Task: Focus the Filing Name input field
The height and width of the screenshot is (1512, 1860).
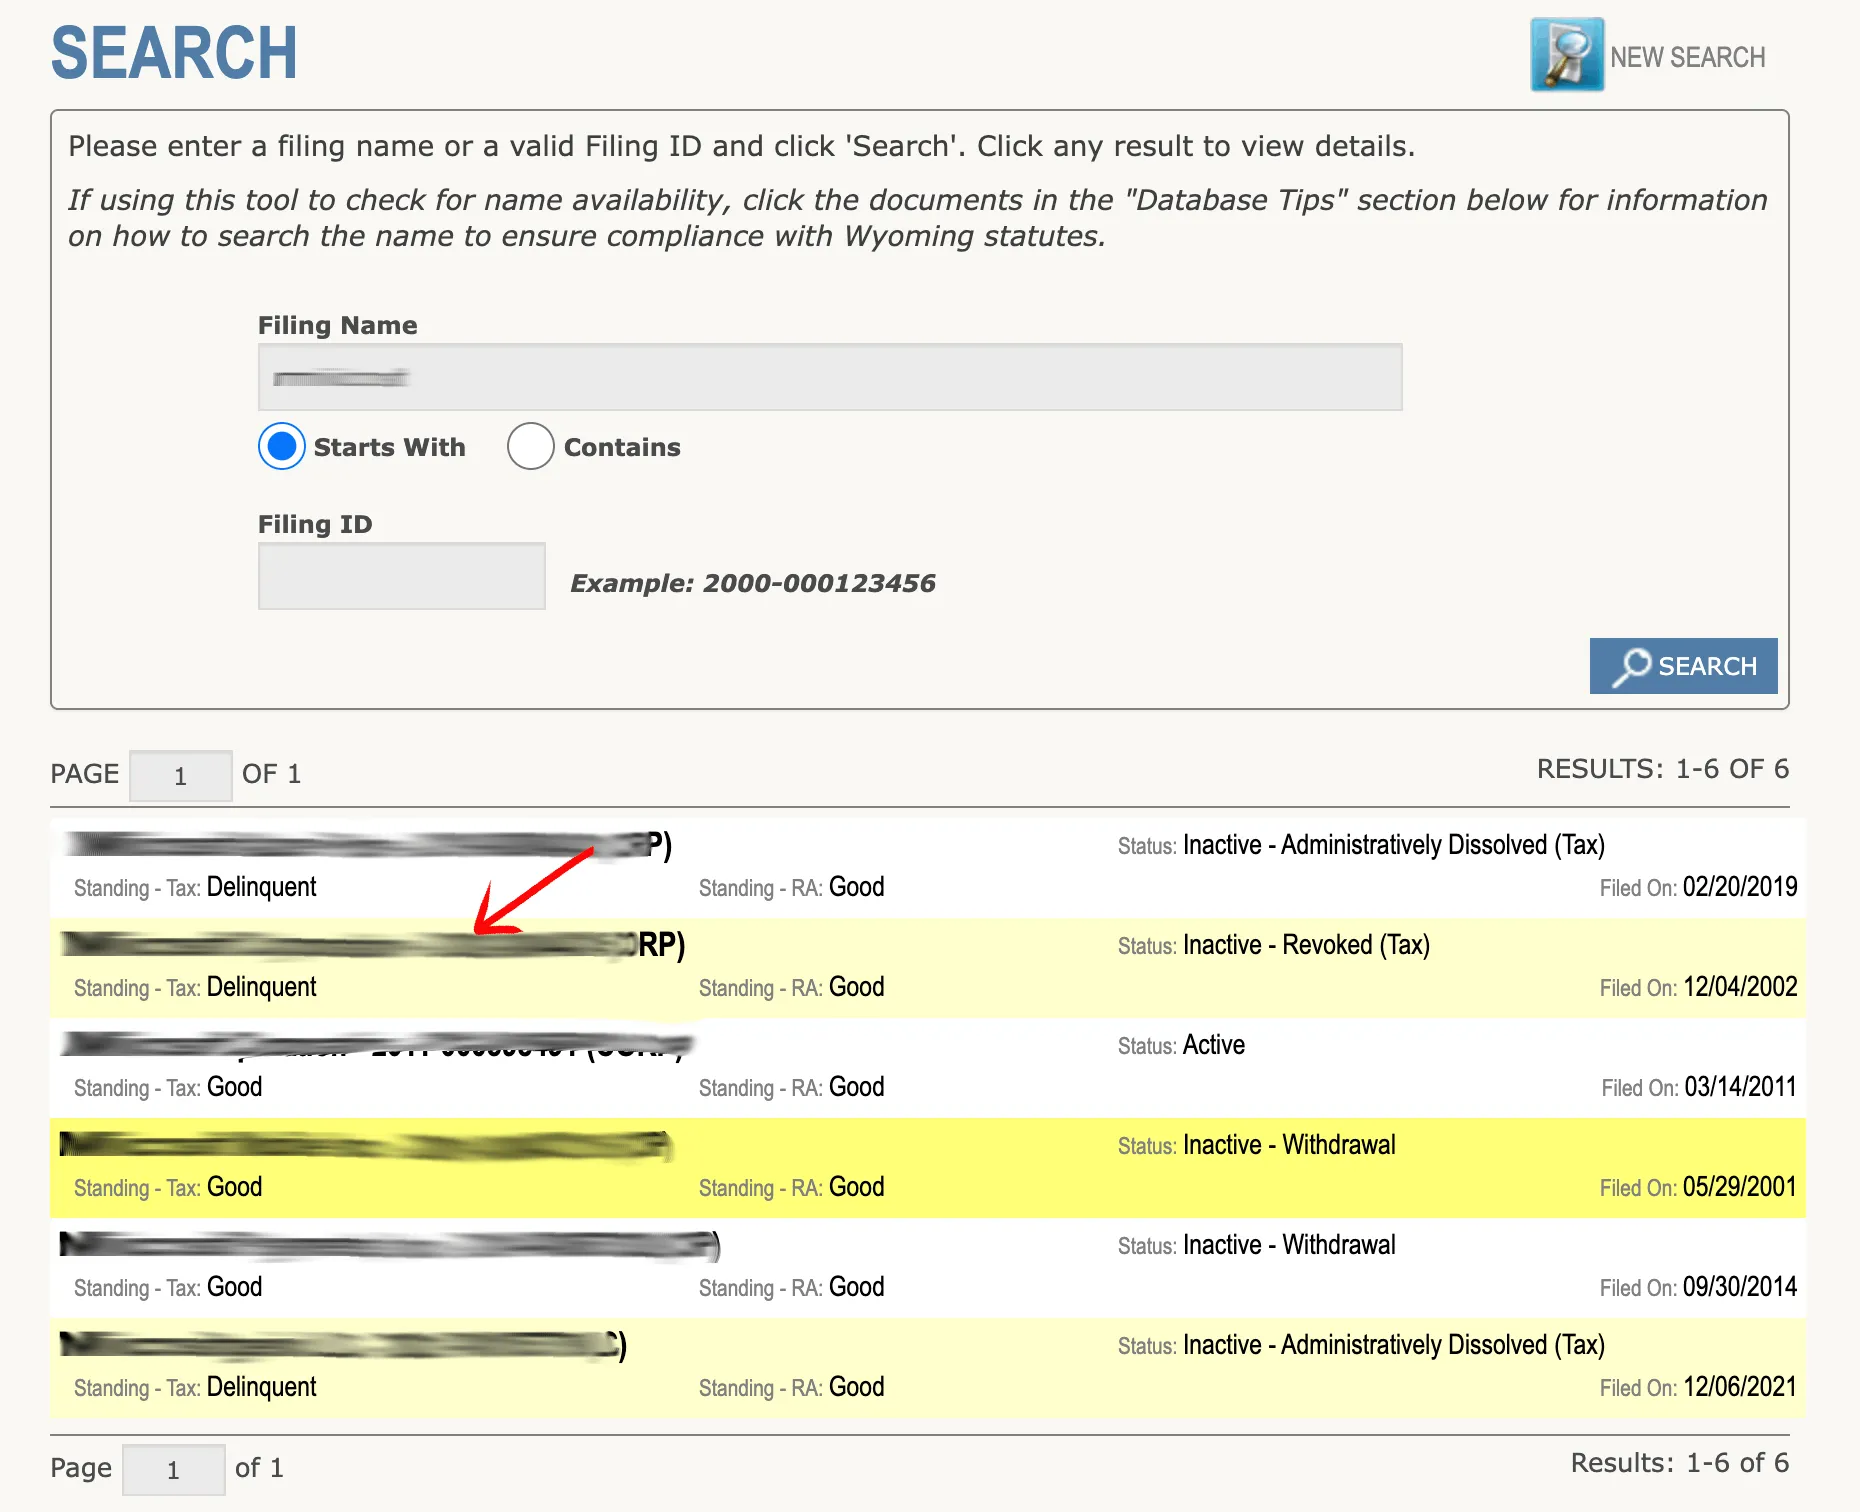Action: [x=830, y=377]
